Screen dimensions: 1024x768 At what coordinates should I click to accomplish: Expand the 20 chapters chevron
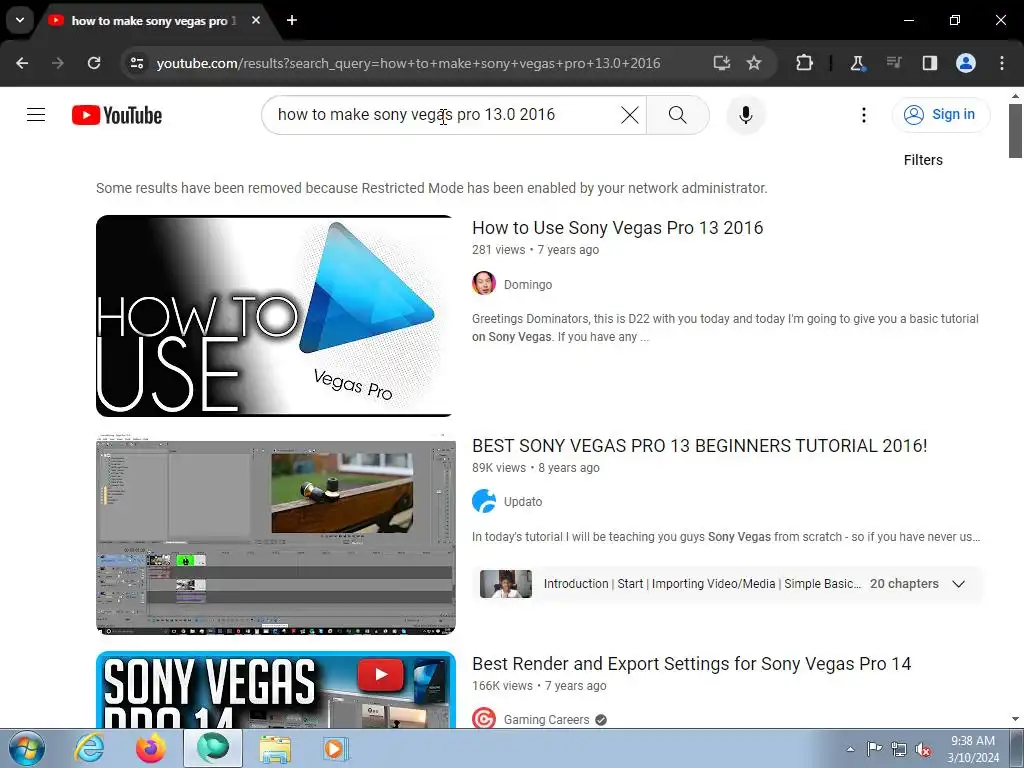pyautogui.click(x=958, y=584)
